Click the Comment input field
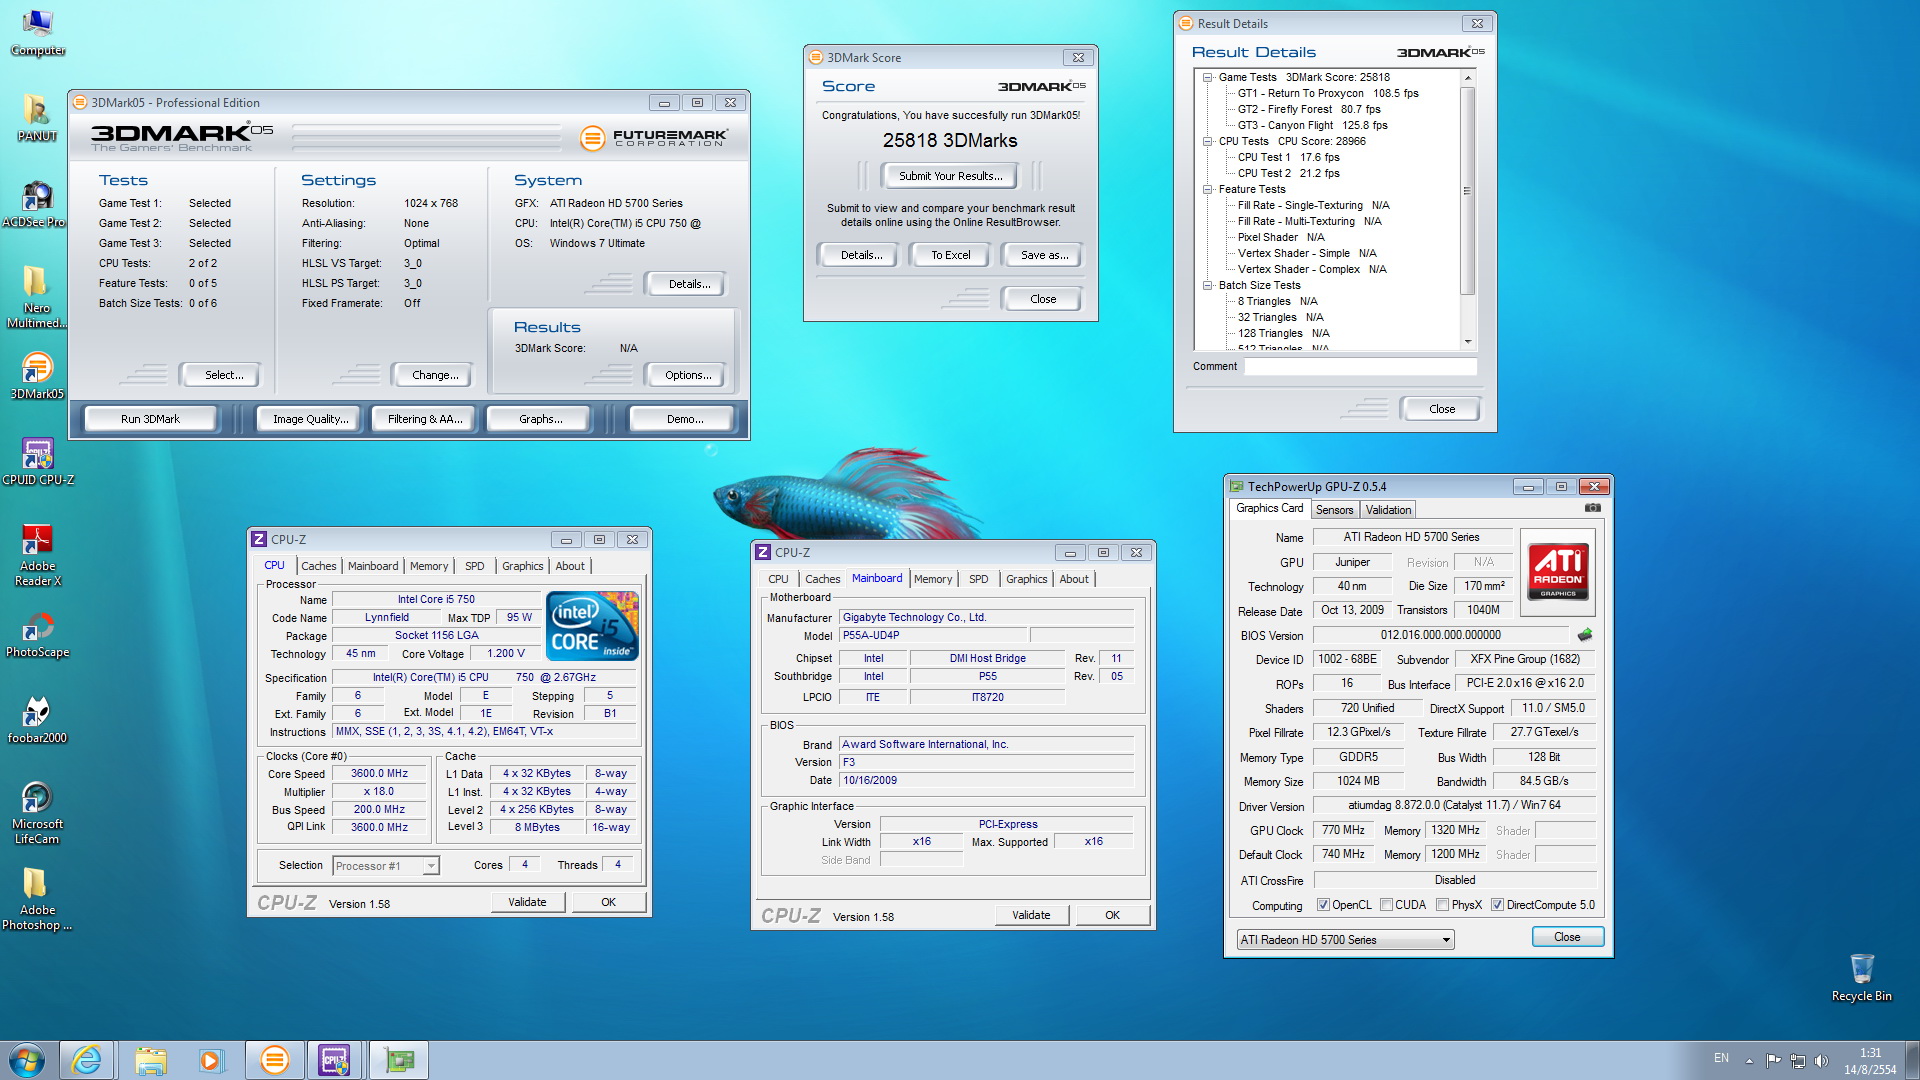The height and width of the screenshot is (1080, 1920). 1360,367
